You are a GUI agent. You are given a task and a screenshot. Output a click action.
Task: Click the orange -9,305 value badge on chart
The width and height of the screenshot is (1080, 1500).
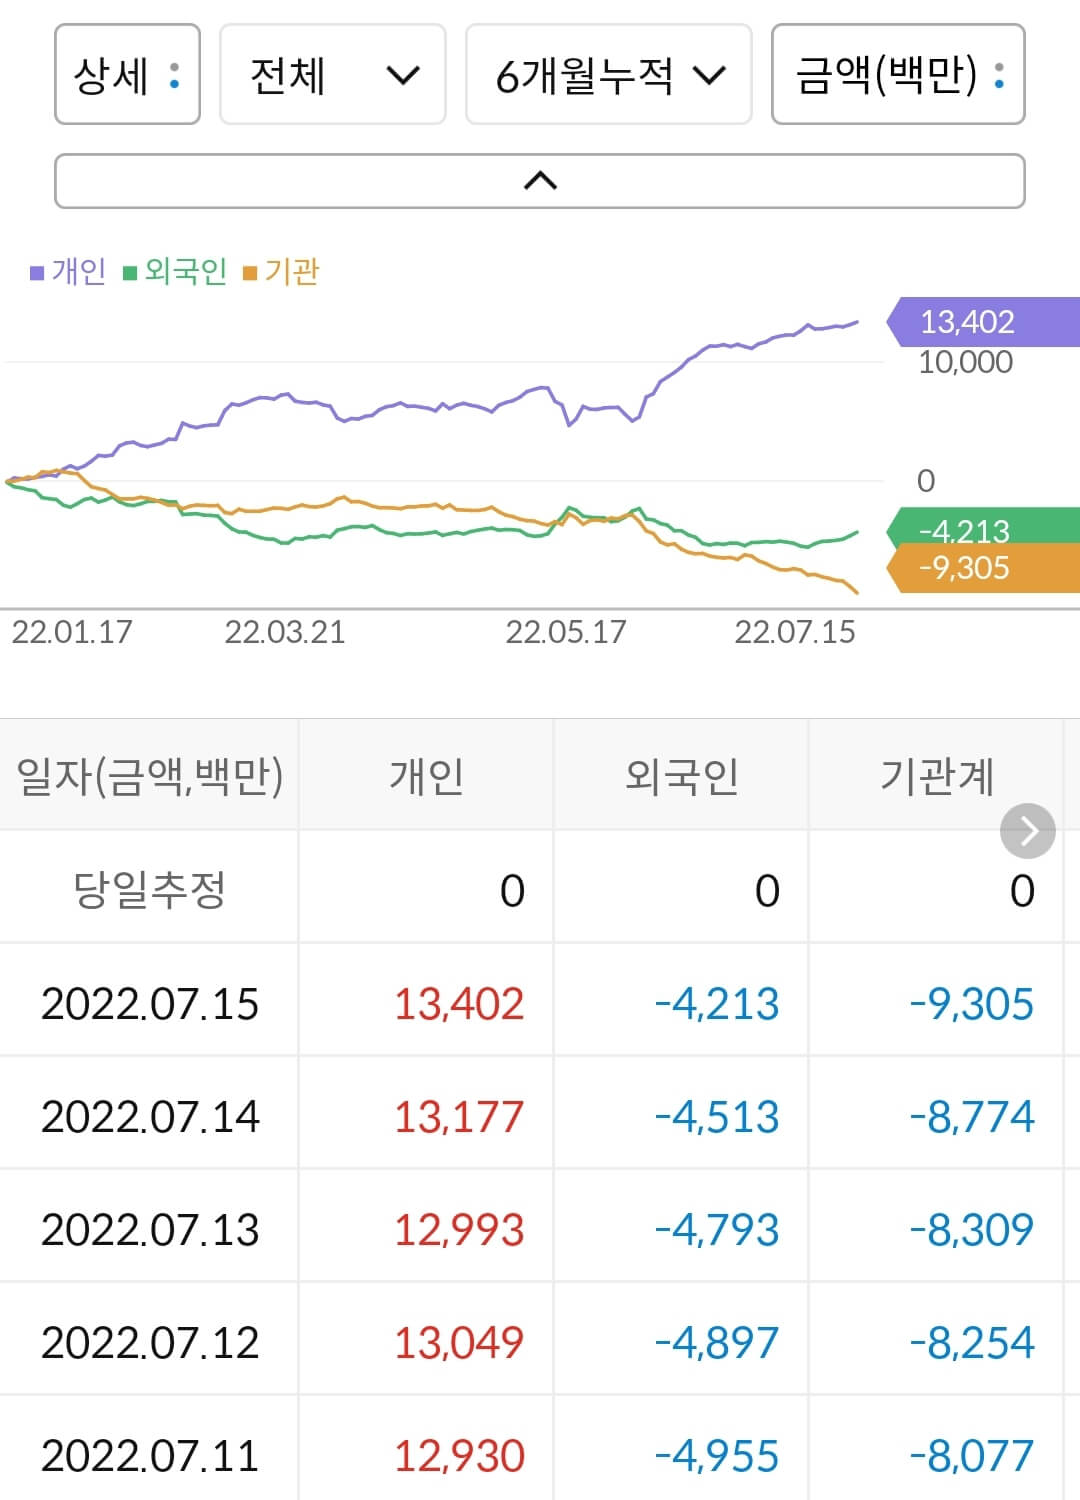[966, 568]
